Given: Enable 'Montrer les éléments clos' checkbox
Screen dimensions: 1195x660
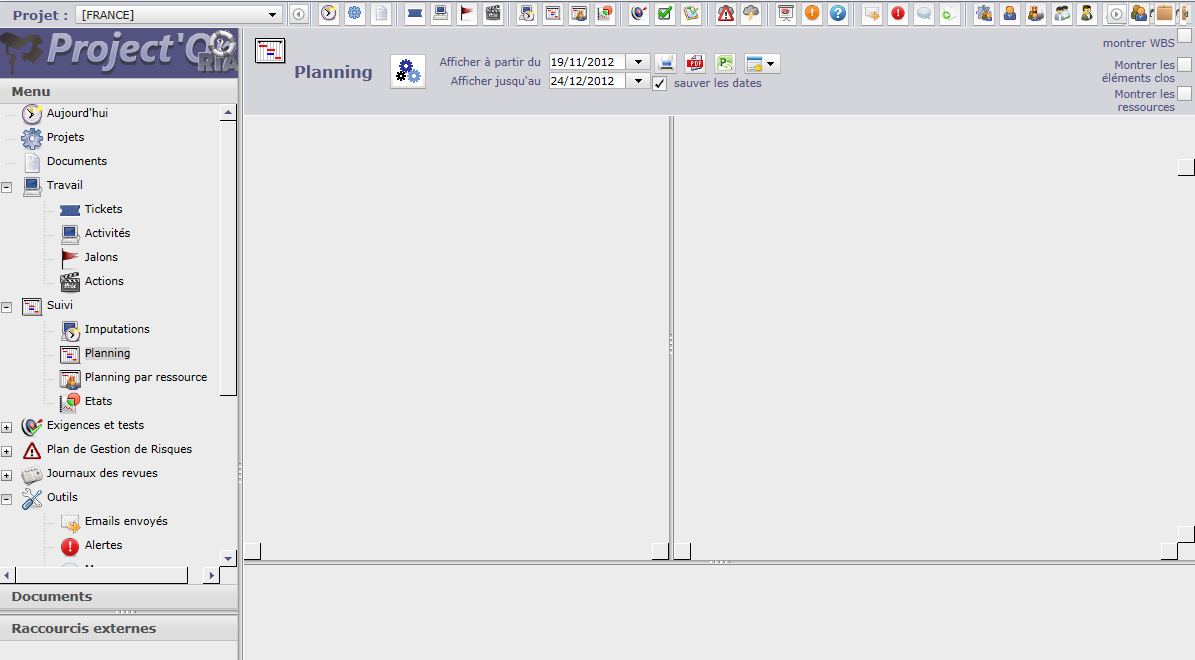Looking at the screenshot, I should pos(1184,65).
